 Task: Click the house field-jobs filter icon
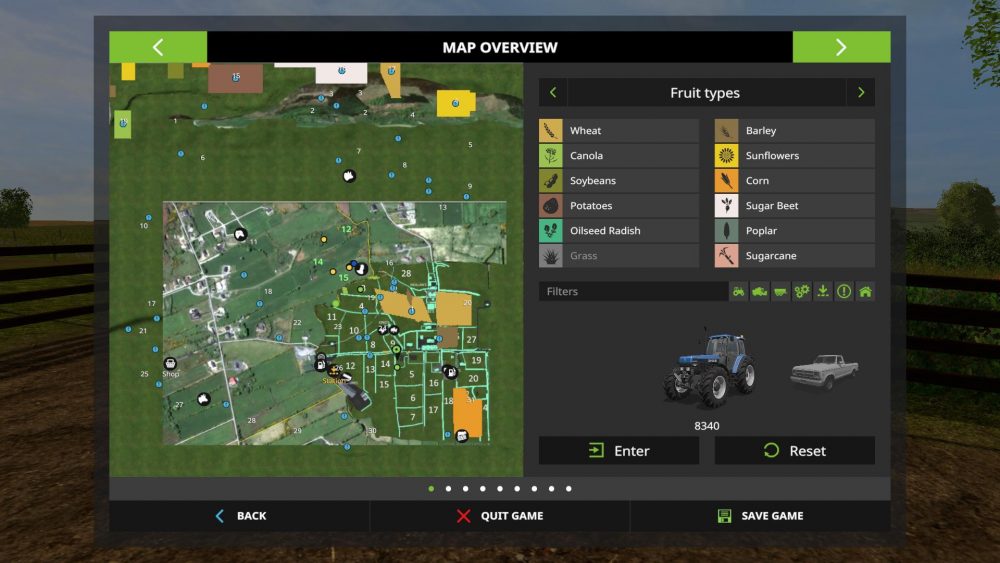(865, 291)
